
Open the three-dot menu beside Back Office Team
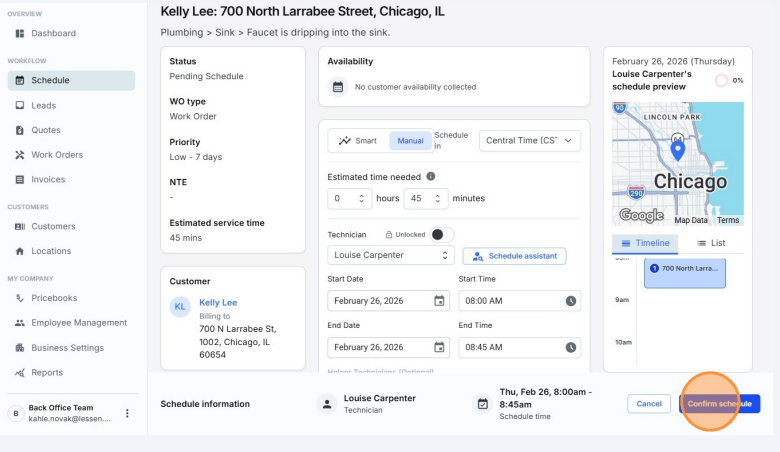tap(127, 413)
